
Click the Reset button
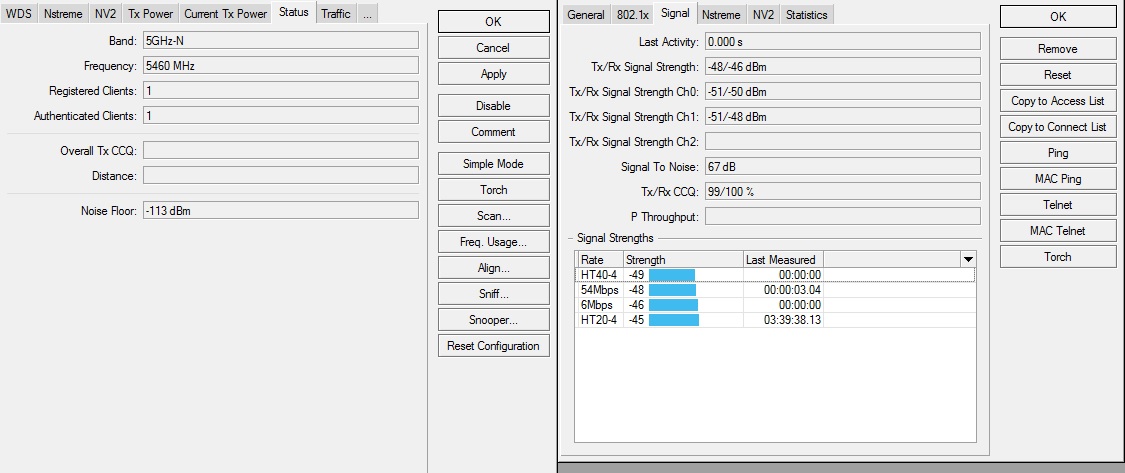coord(1058,75)
